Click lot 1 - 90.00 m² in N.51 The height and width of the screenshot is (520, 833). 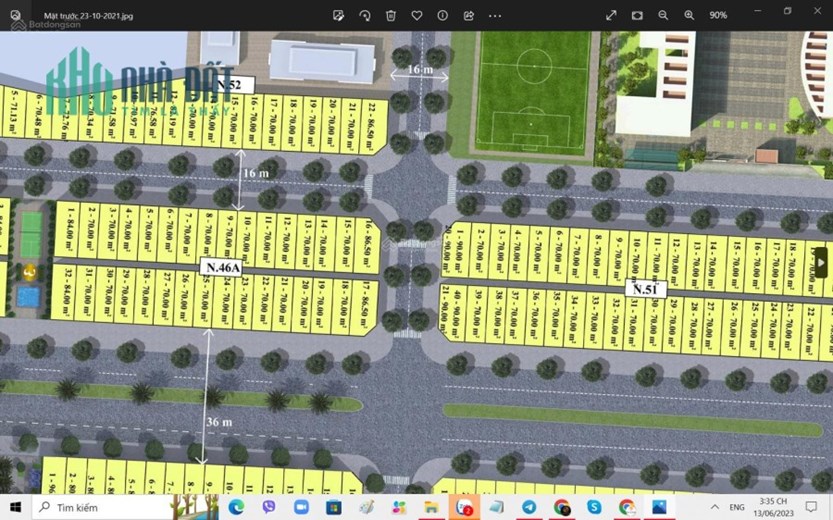[458, 250]
